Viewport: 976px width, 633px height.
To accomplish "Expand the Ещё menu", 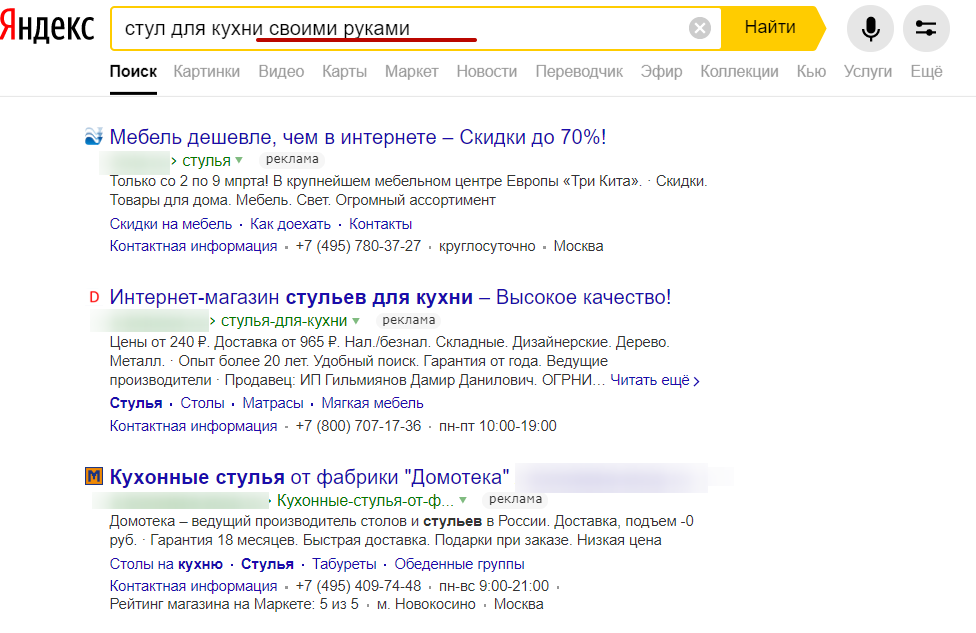I will pos(926,72).
